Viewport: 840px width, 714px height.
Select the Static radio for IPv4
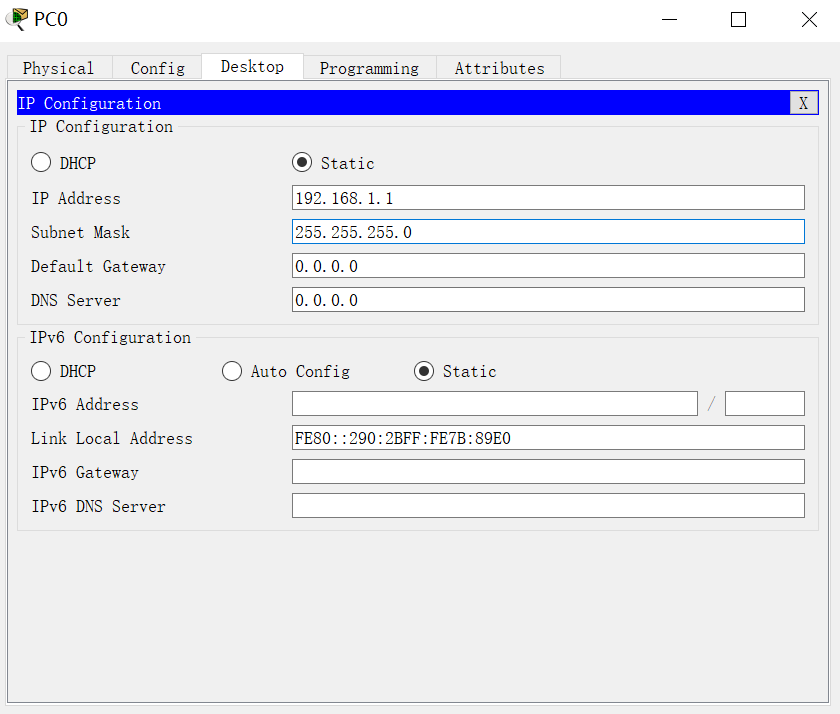tap(302, 162)
